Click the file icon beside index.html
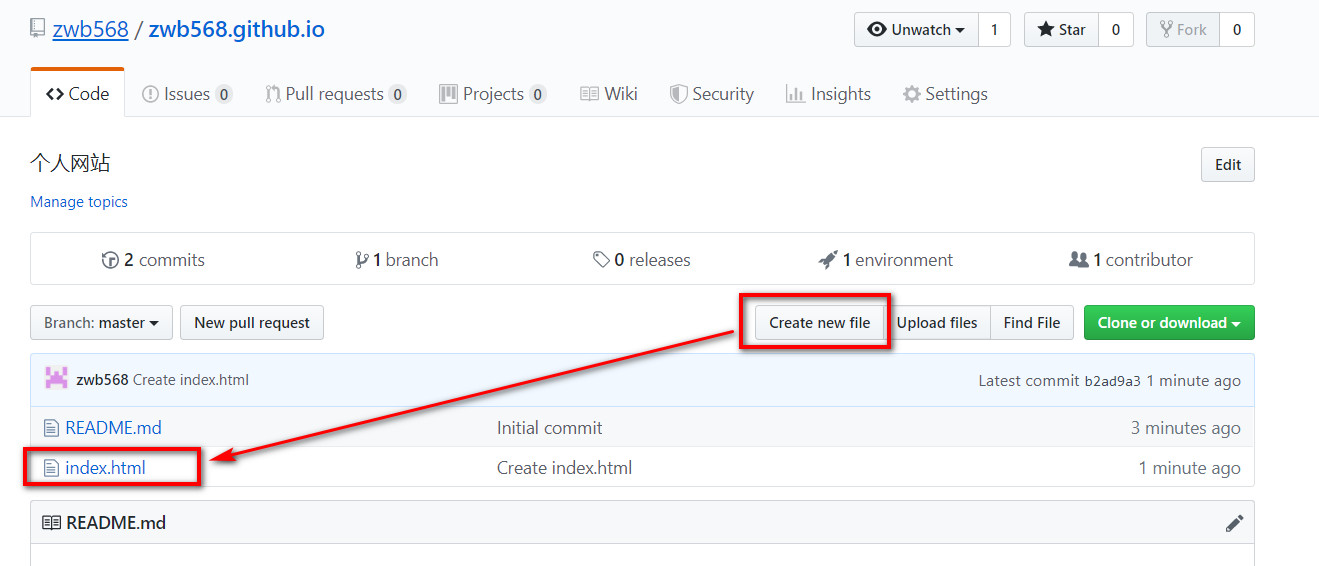 pyautogui.click(x=51, y=468)
